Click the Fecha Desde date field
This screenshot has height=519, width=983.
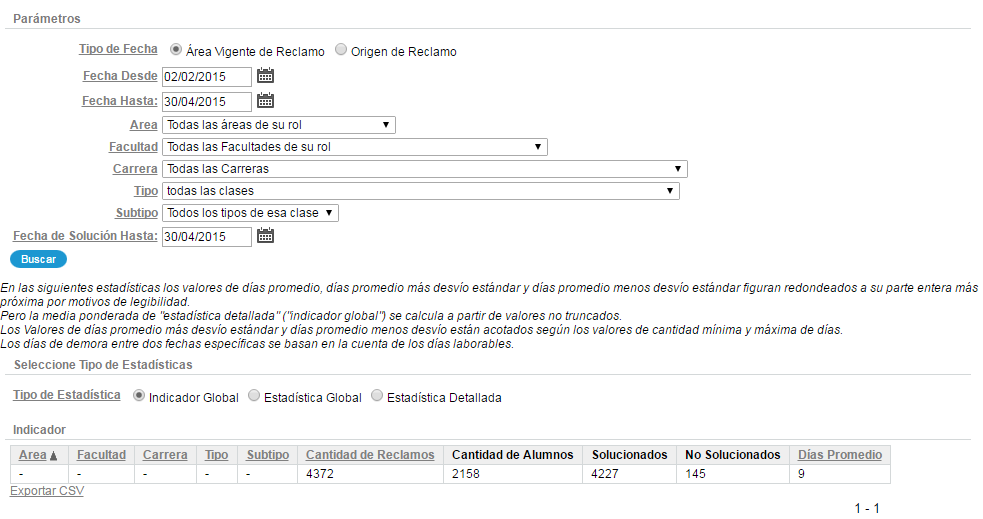point(207,76)
